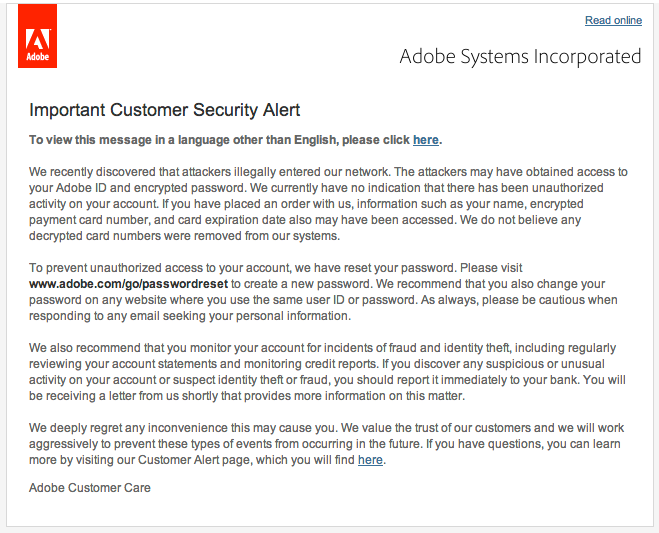Click 'here' link for Customer Alert page
This screenshot has height=533, width=659.
point(370,460)
